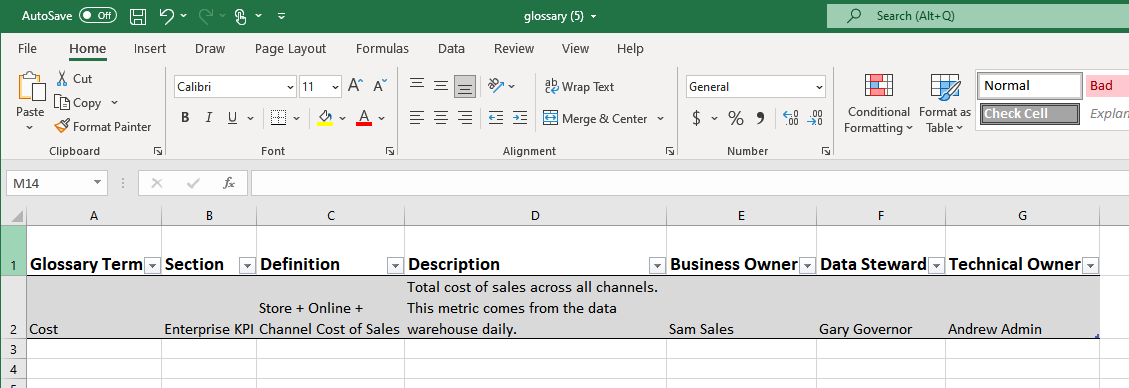Toggle Wrap Text
This screenshot has width=1129, height=388.
[580, 86]
